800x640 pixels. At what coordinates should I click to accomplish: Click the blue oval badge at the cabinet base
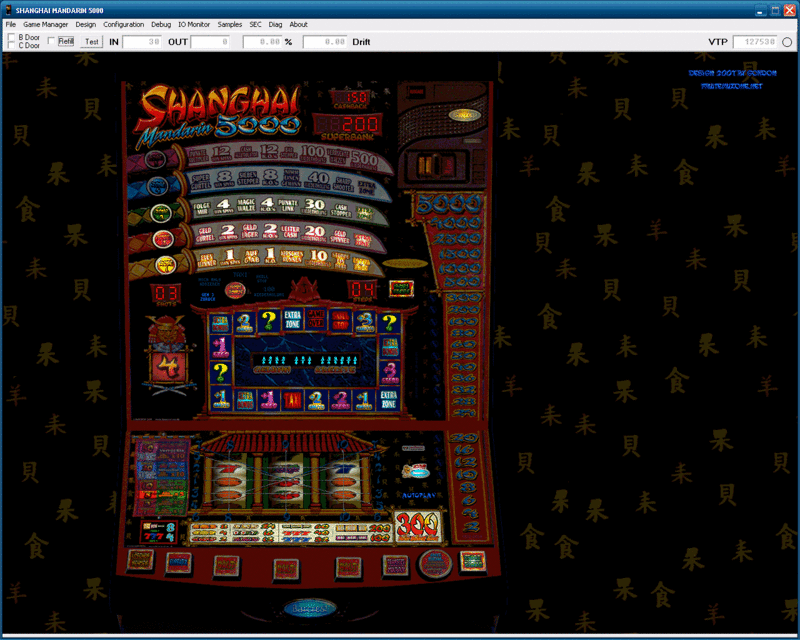(x=310, y=608)
